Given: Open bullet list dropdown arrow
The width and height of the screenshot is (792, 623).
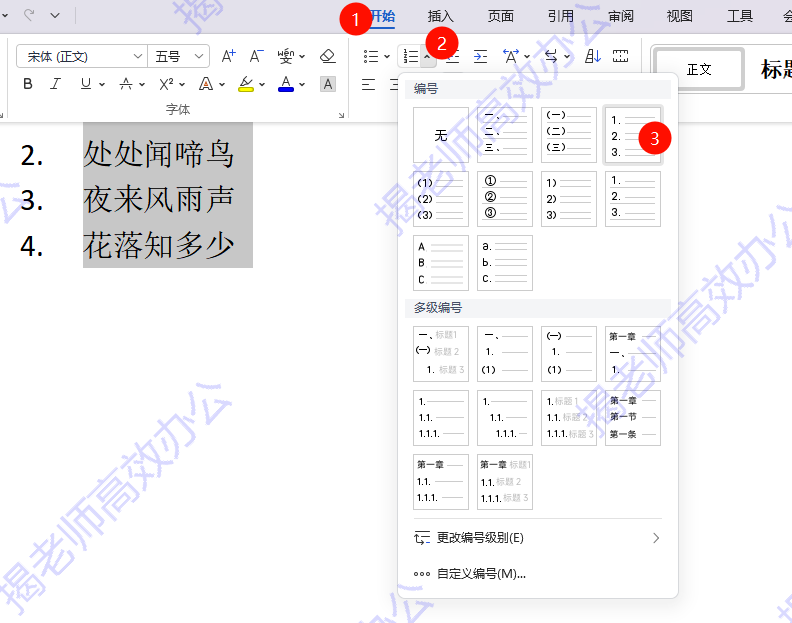Looking at the screenshot, I should click(387, 57).
